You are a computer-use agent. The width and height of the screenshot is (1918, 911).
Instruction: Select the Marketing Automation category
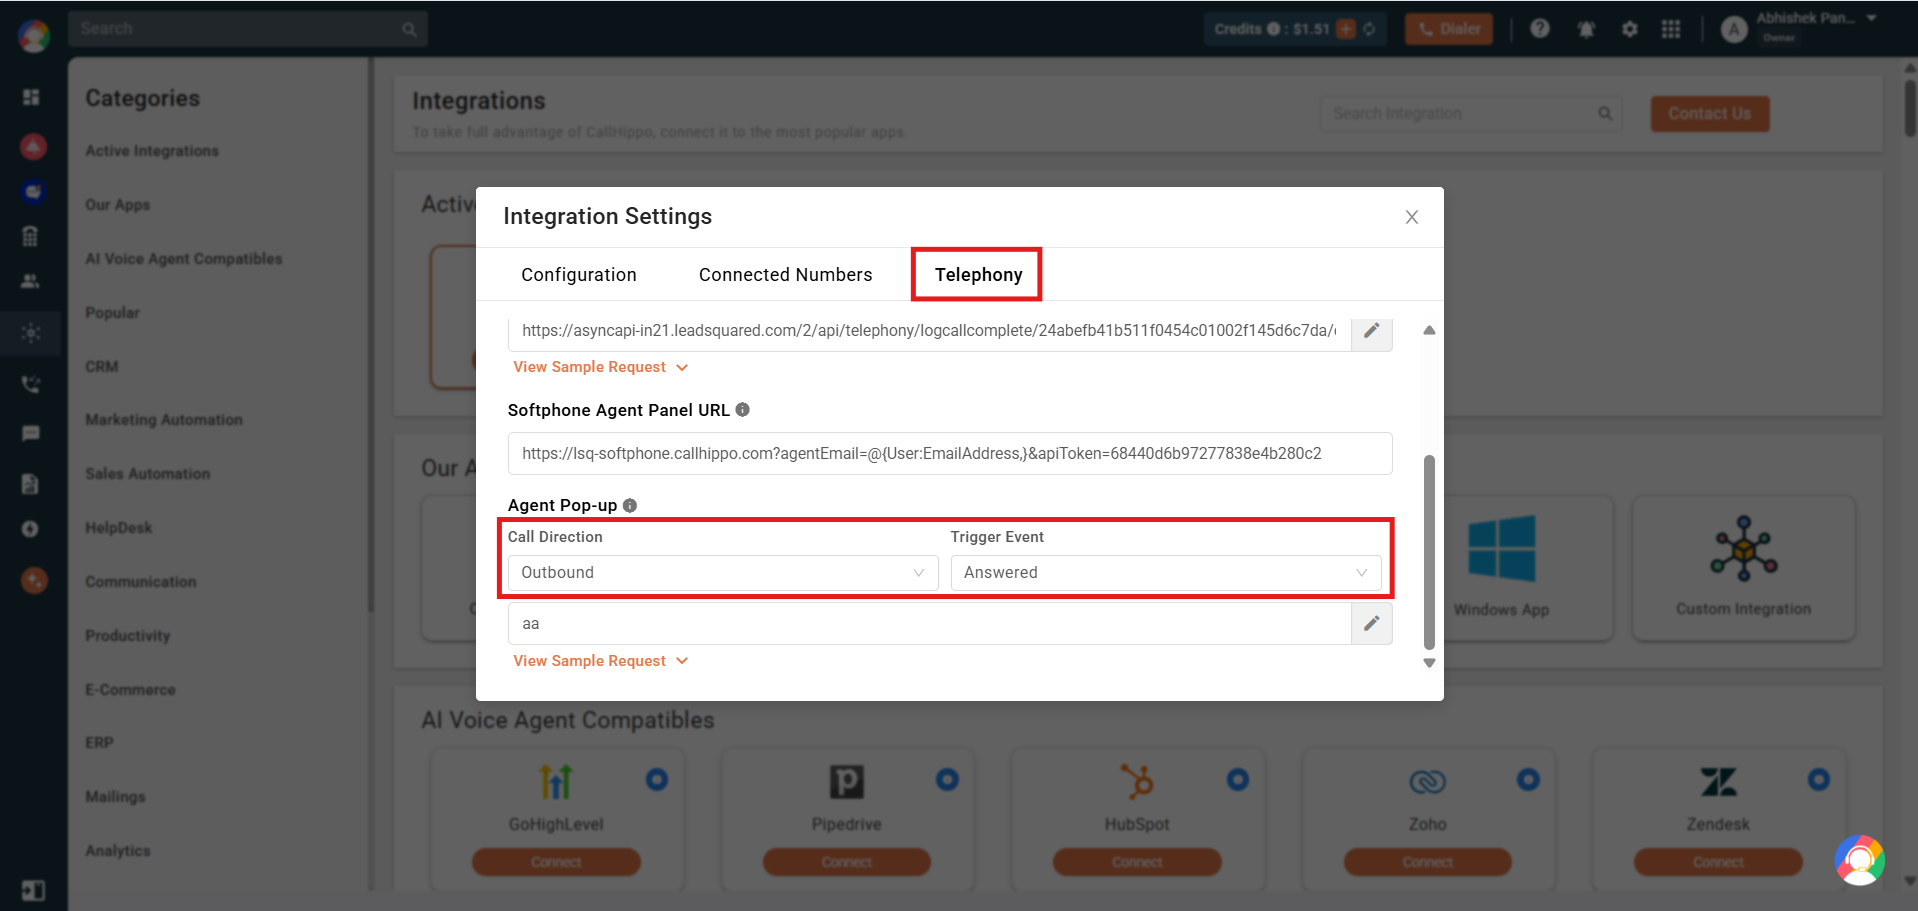click(164, 420)
